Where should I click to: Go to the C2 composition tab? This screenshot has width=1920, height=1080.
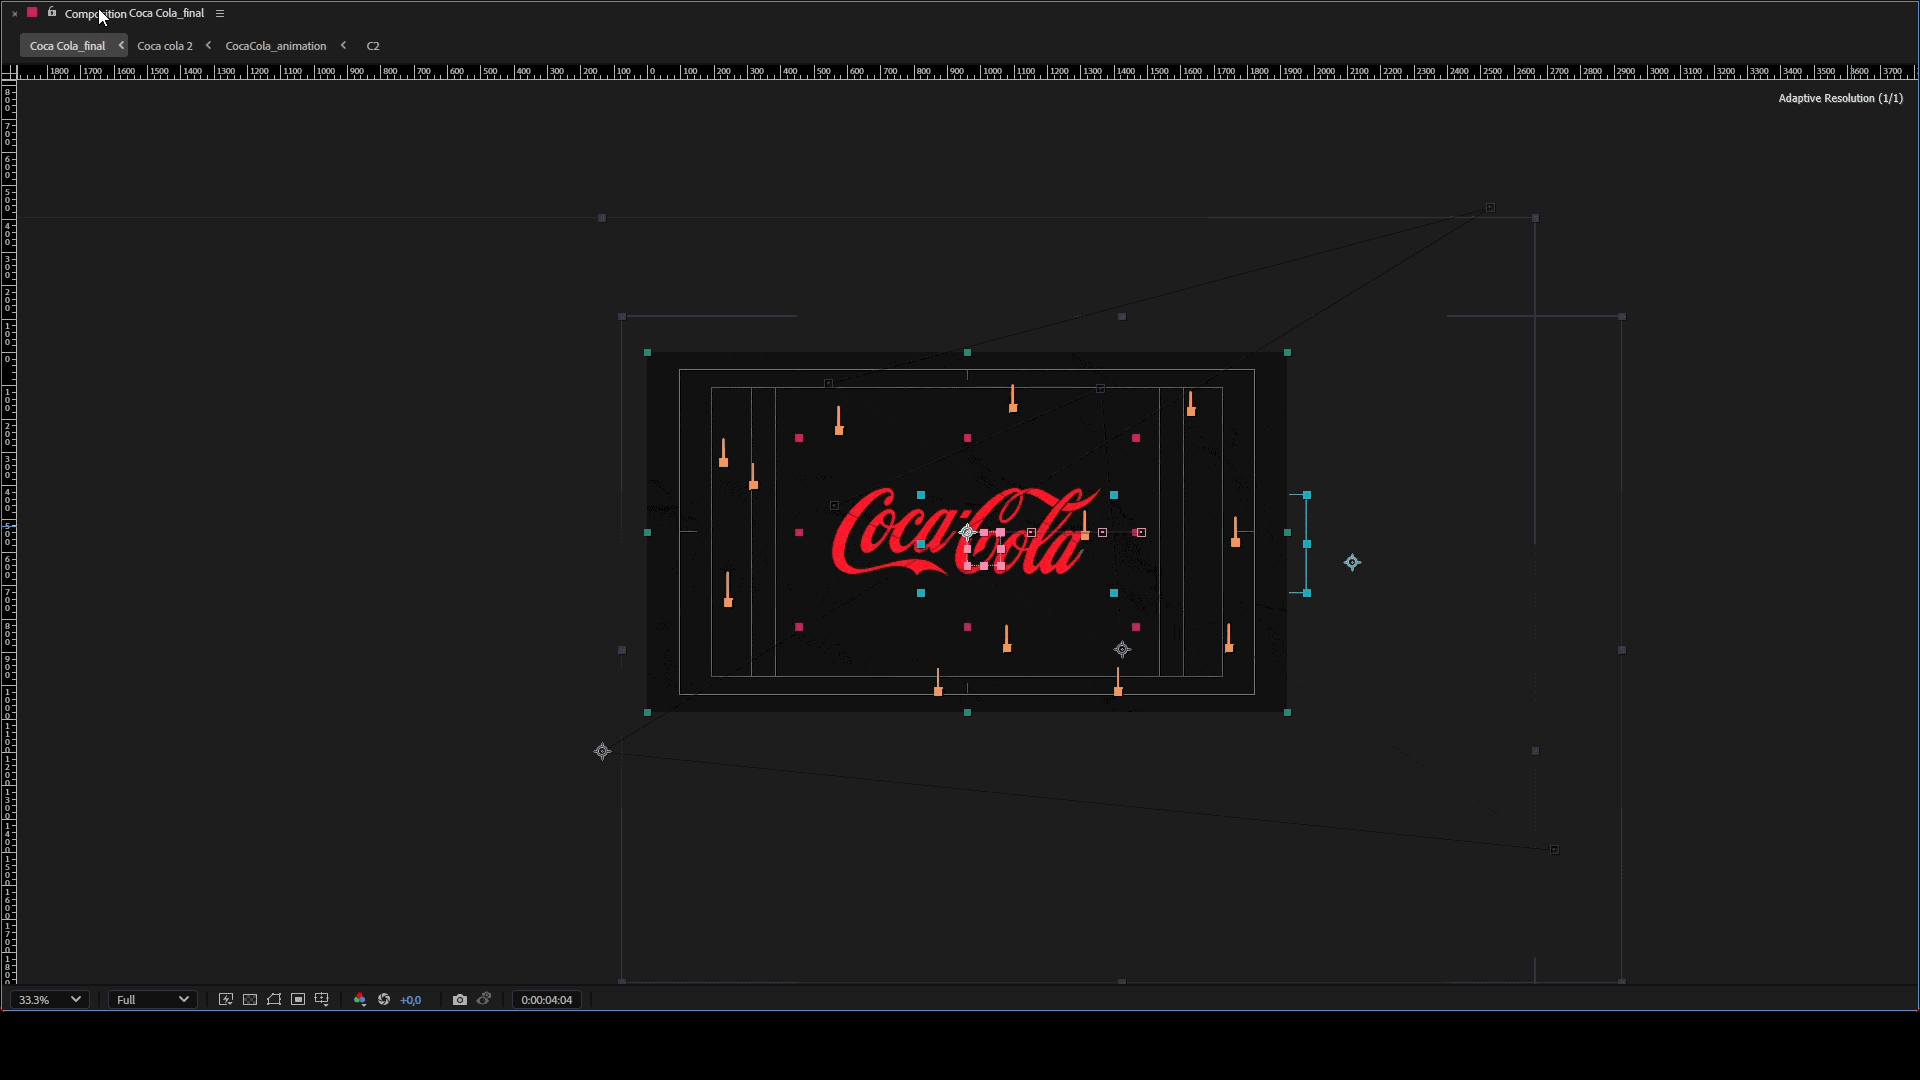pyautogui.click(x=373, y=46)
